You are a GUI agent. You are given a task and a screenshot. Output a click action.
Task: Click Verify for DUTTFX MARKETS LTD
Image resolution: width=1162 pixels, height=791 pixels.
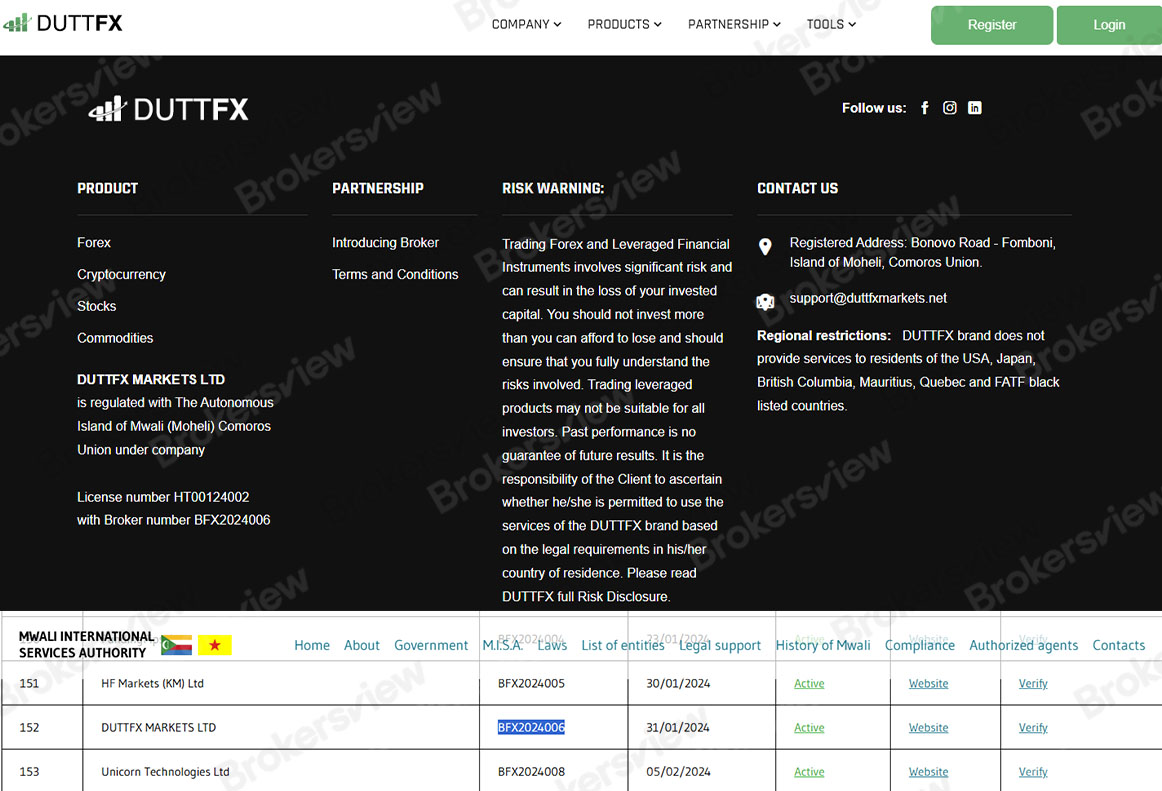[x=1033, y=727]
